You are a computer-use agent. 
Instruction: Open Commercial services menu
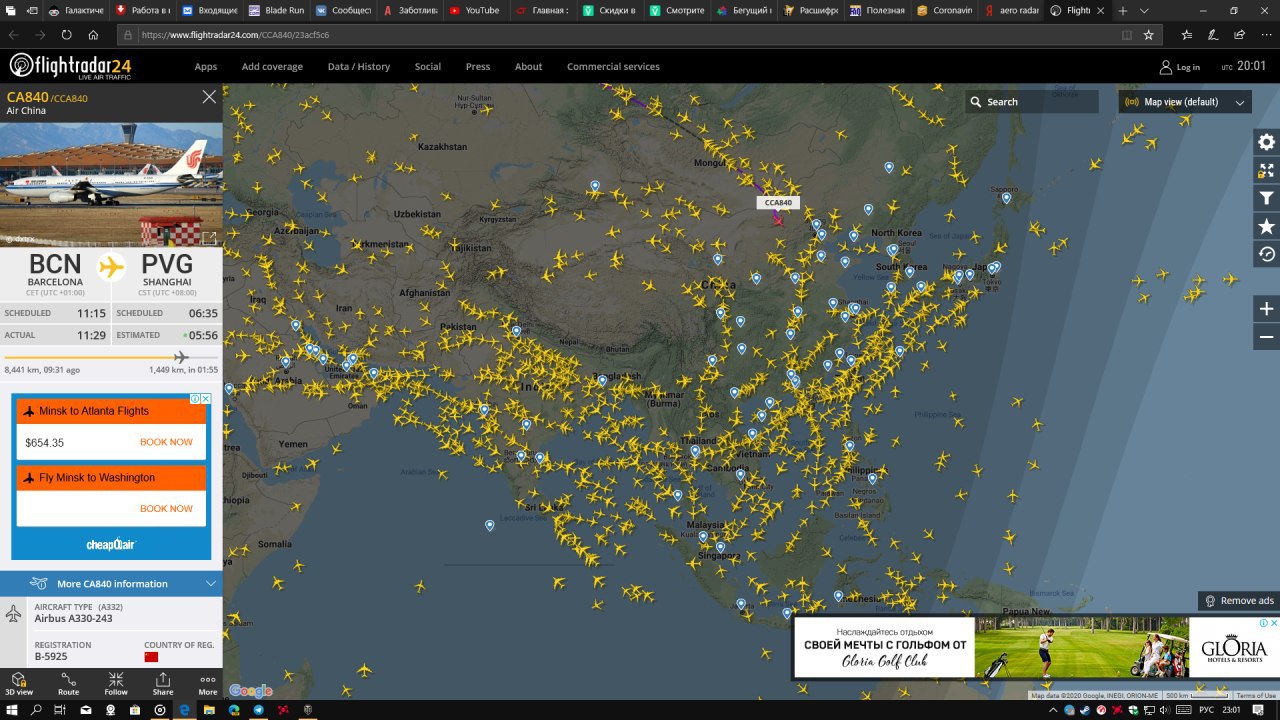tap(613, 67)
